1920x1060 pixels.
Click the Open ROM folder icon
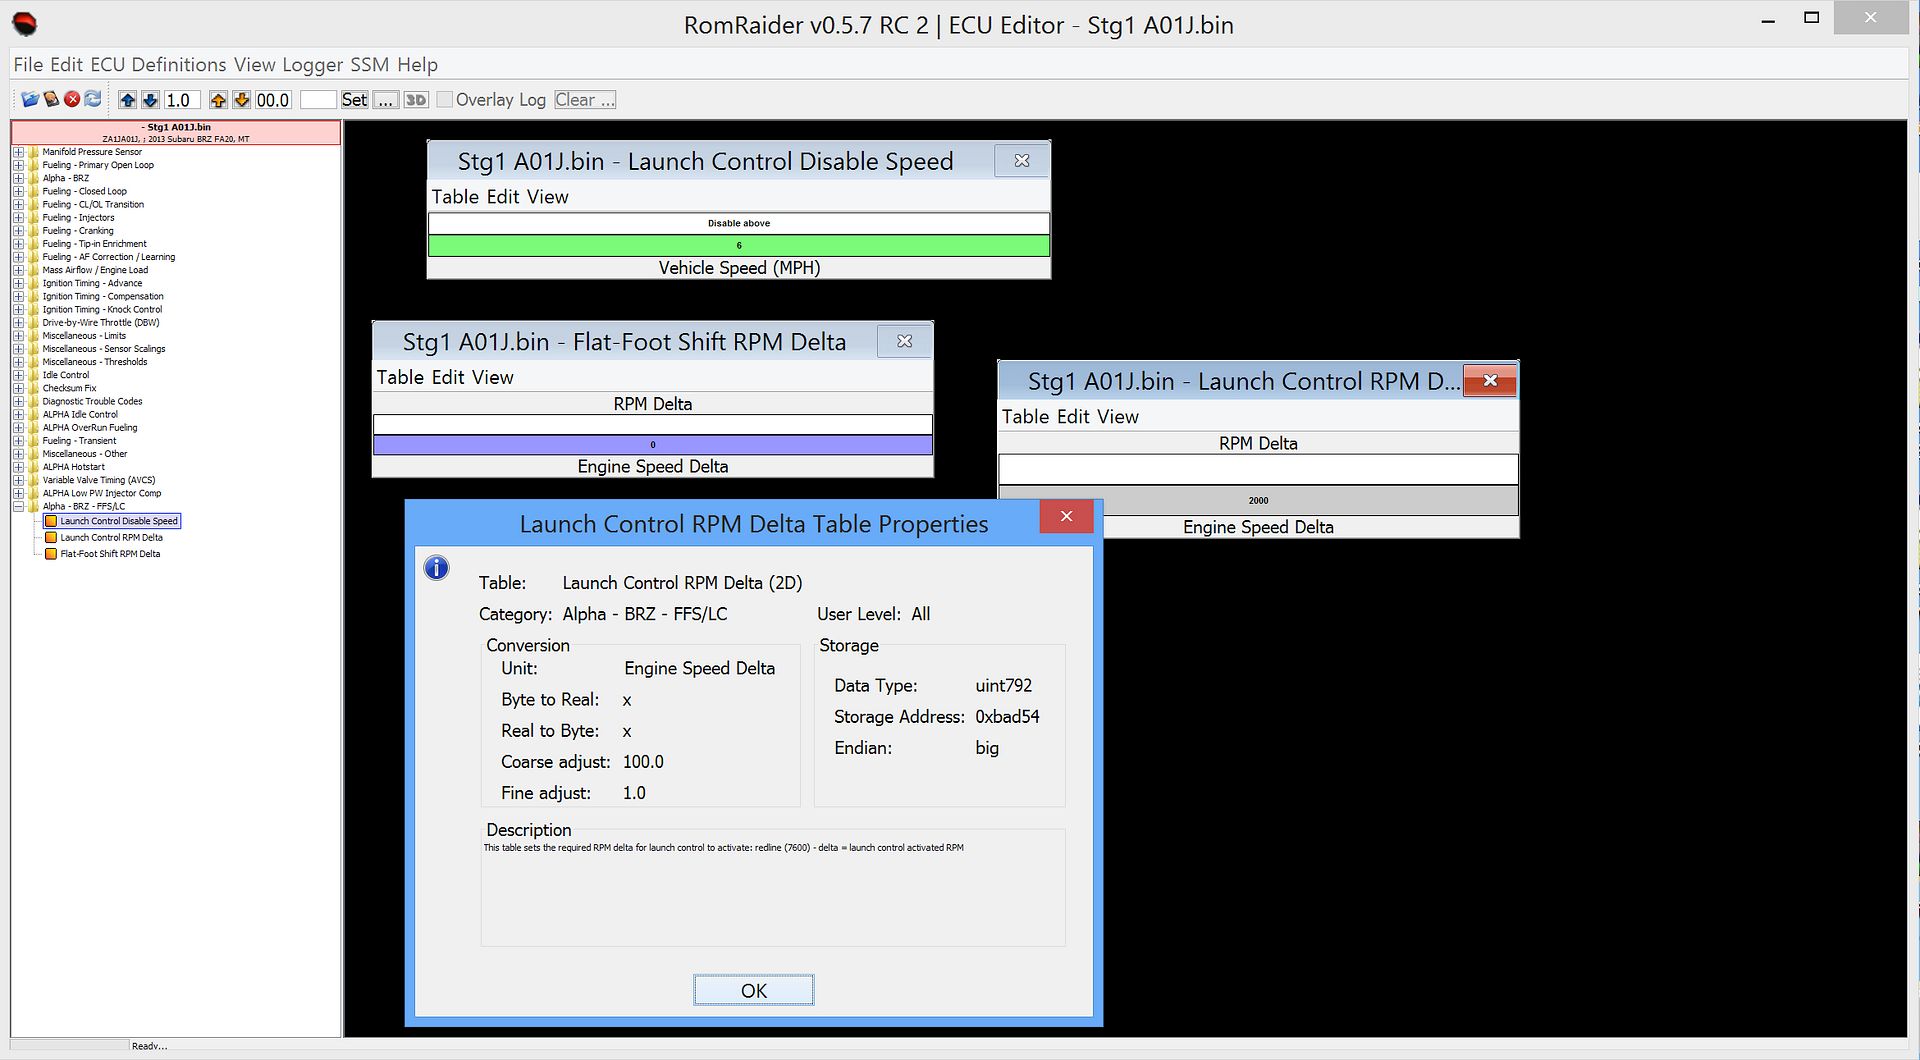point(30,100)
